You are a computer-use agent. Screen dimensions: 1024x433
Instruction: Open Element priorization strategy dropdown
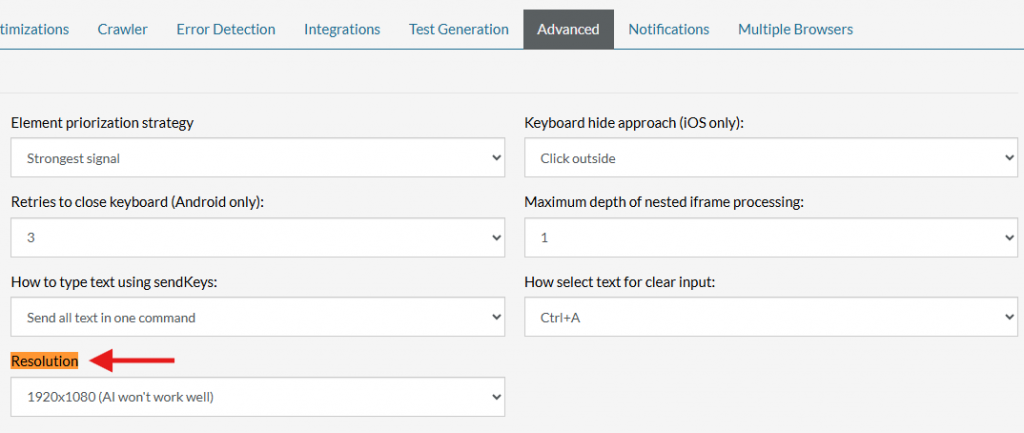pyautogui.click(x=257, y=158)
